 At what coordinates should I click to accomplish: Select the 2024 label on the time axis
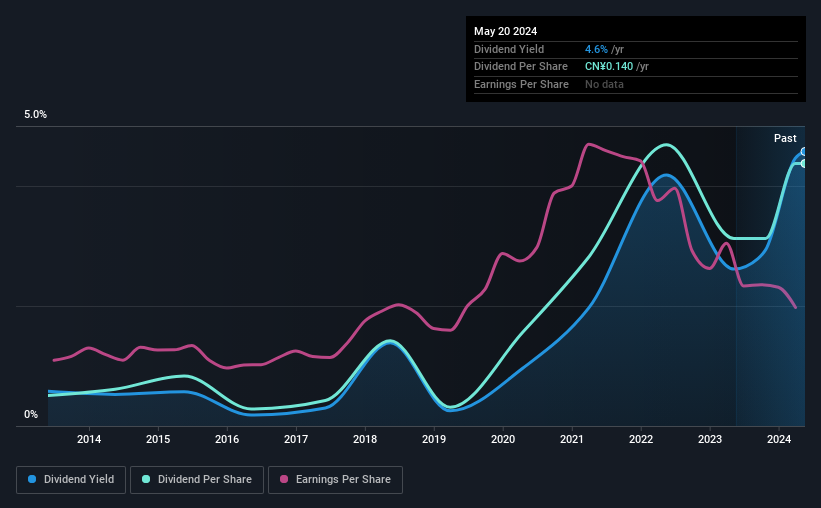point(779,439)
